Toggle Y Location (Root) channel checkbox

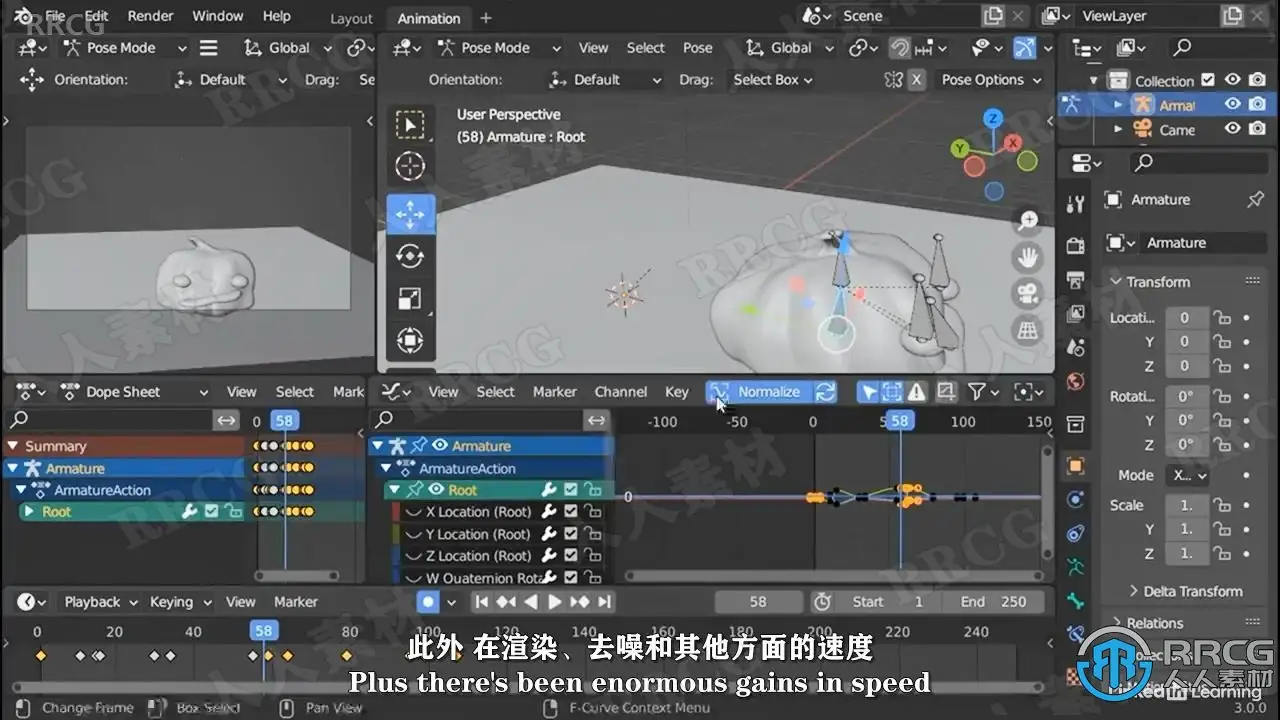(x=571, y=534)
